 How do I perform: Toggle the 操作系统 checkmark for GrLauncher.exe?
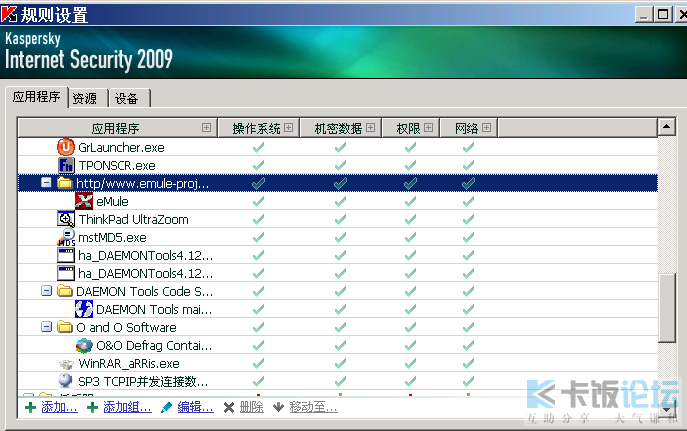pyautogui.click(x=258, y=148)
